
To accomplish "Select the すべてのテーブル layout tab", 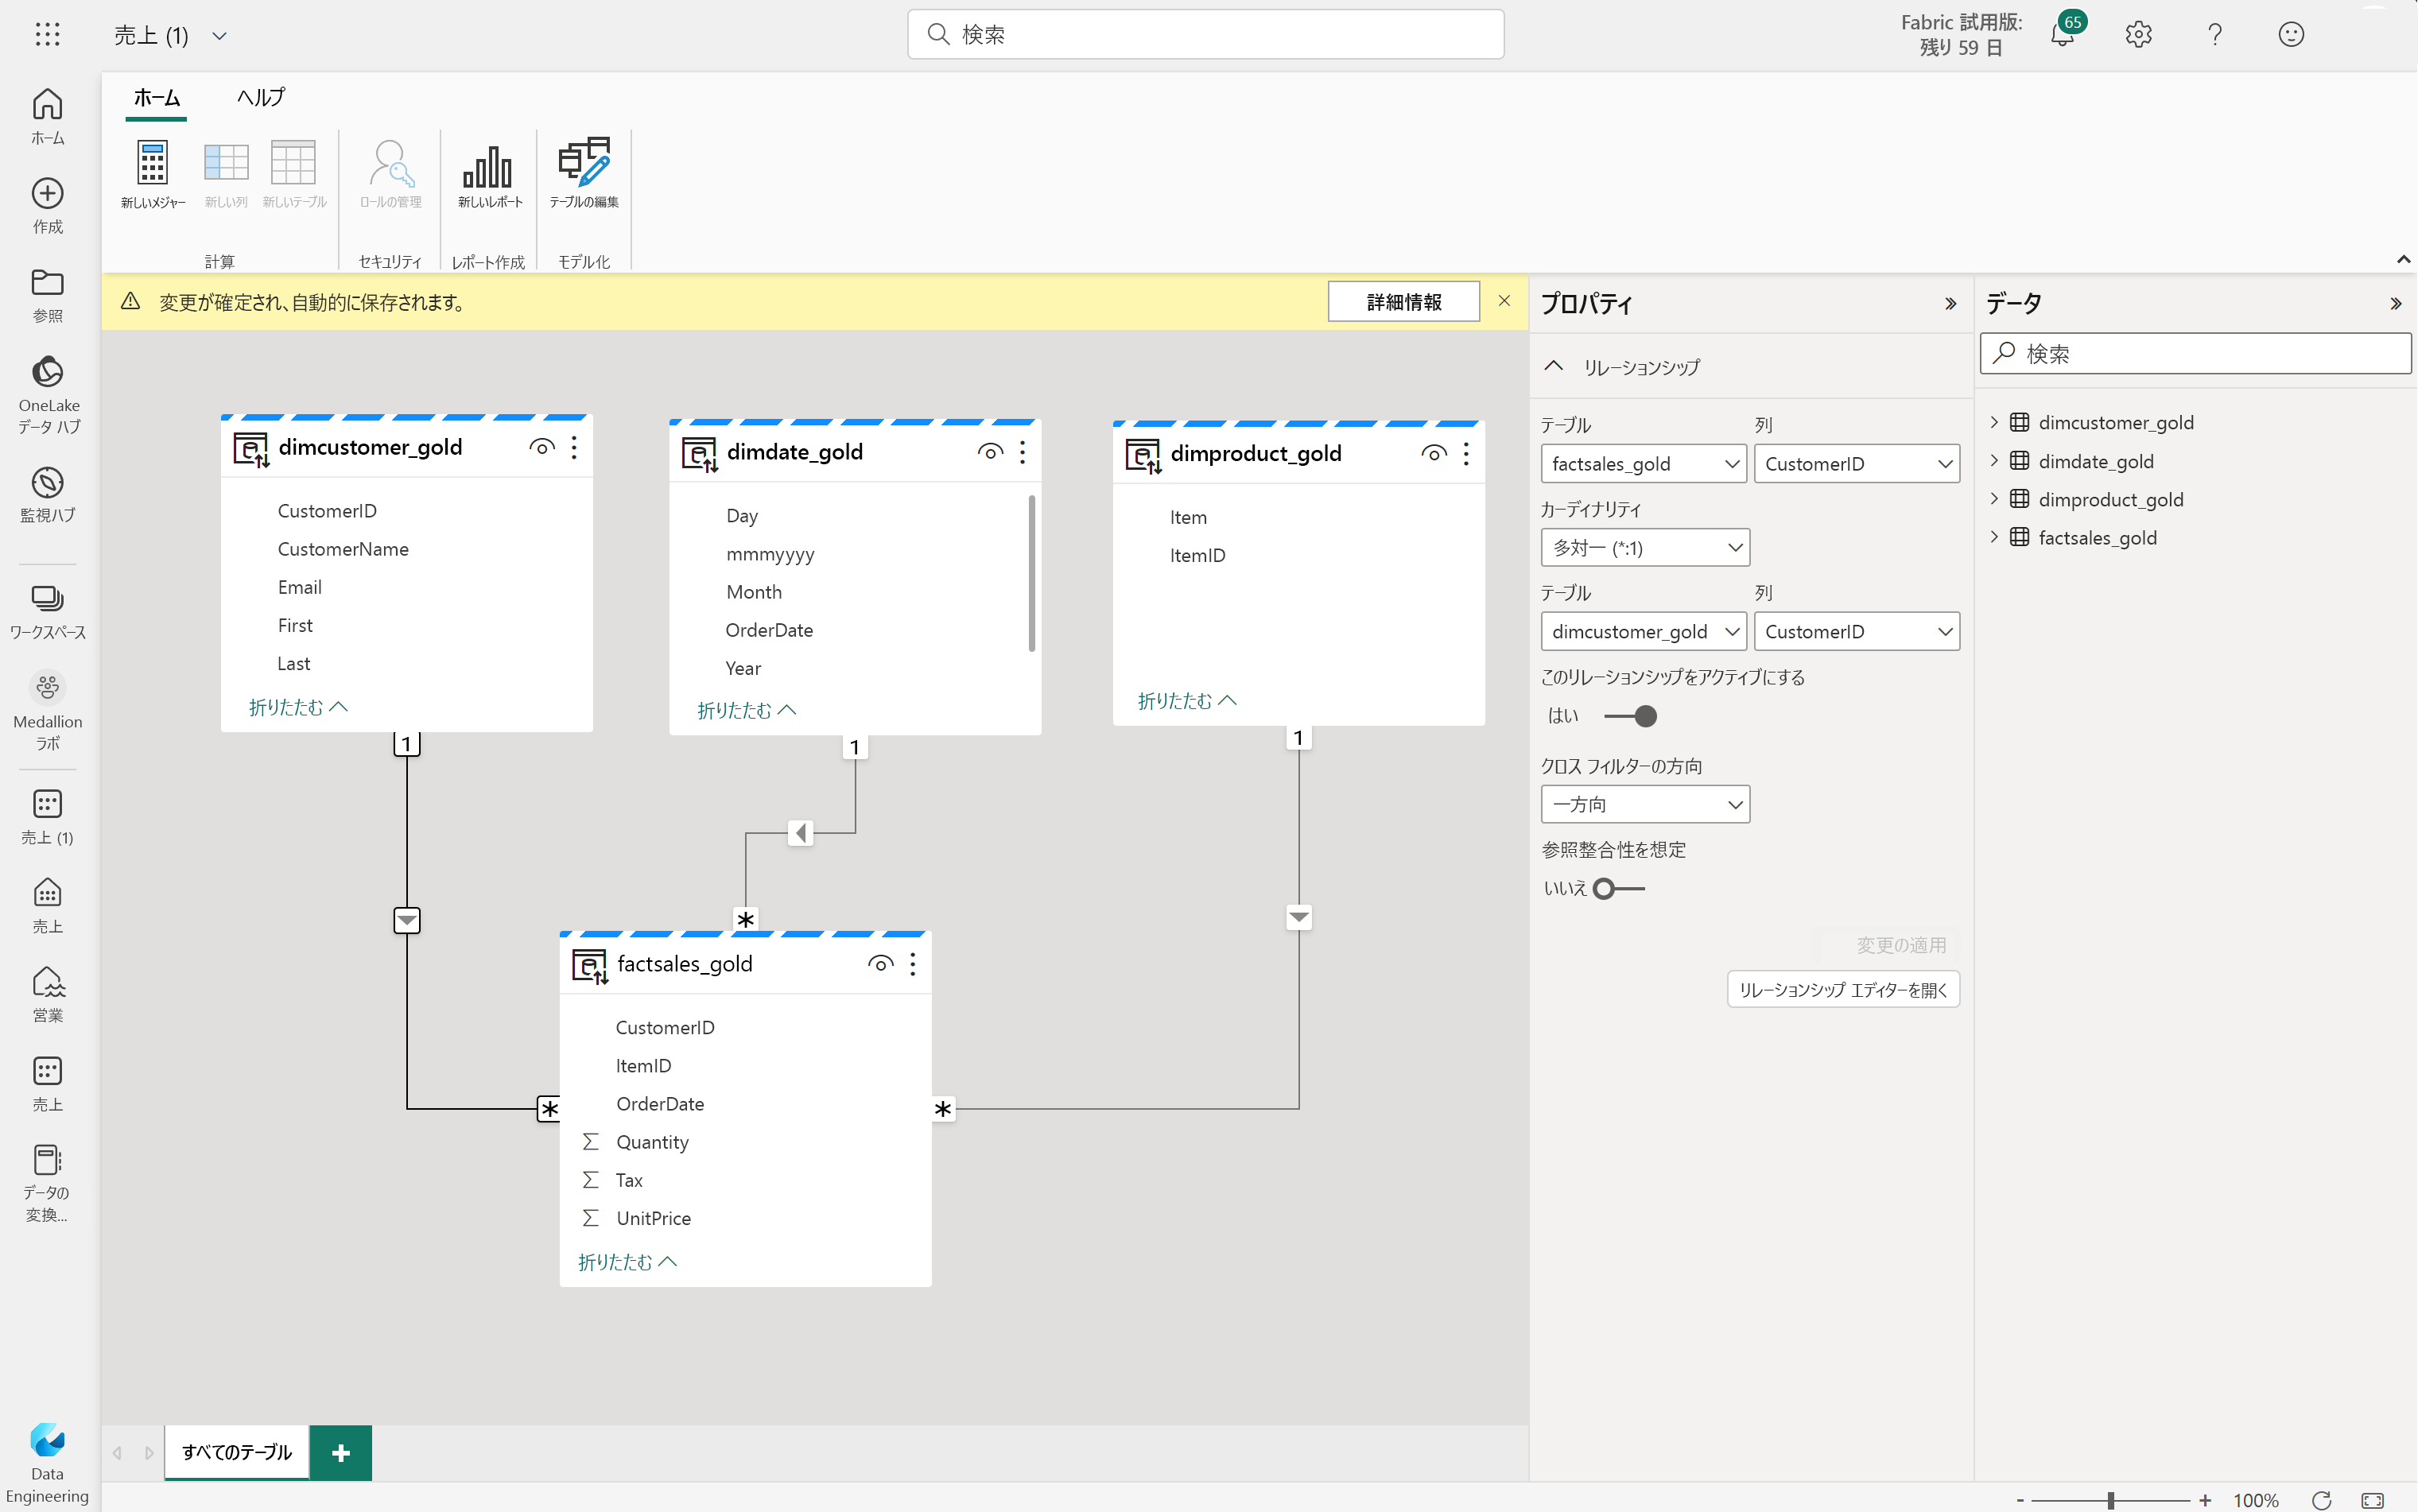I will click(x=237, y=1452).
